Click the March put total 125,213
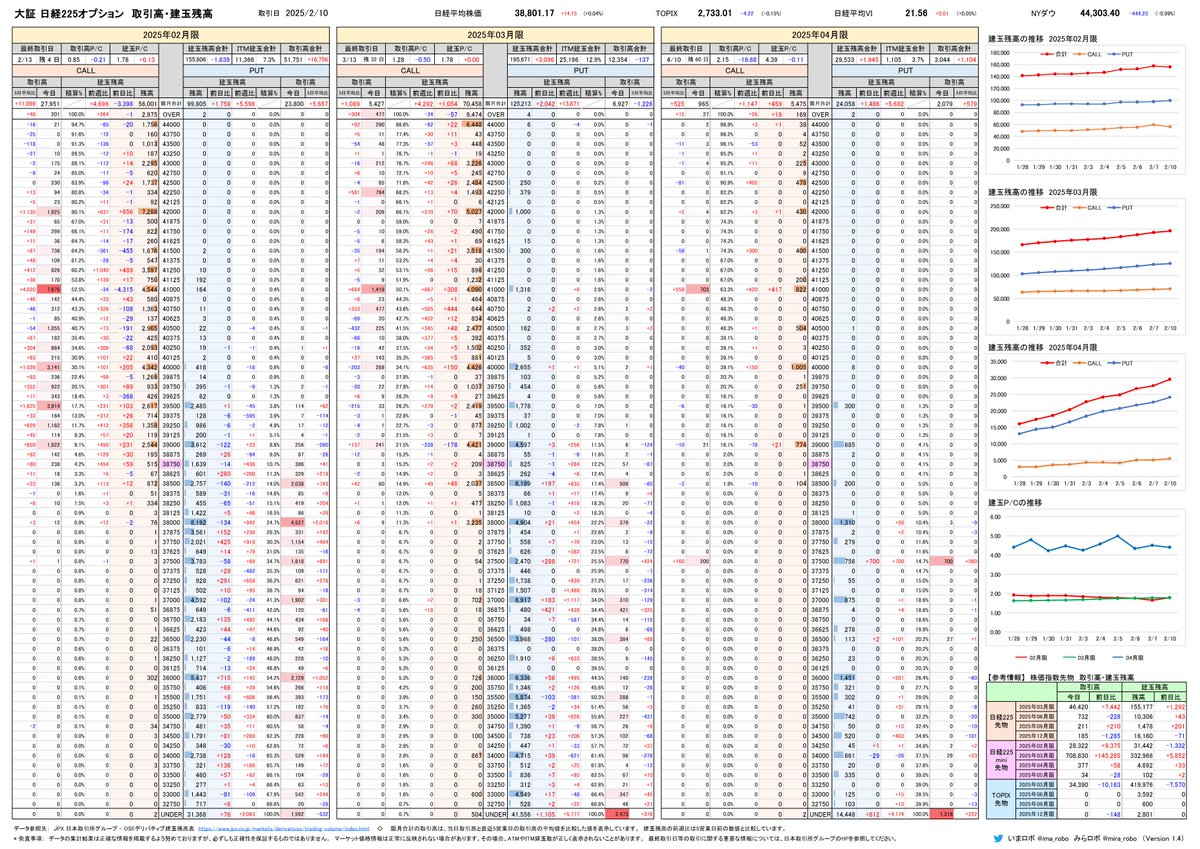The height and width of the screenshot is (849, 1200). coord(518,103)
